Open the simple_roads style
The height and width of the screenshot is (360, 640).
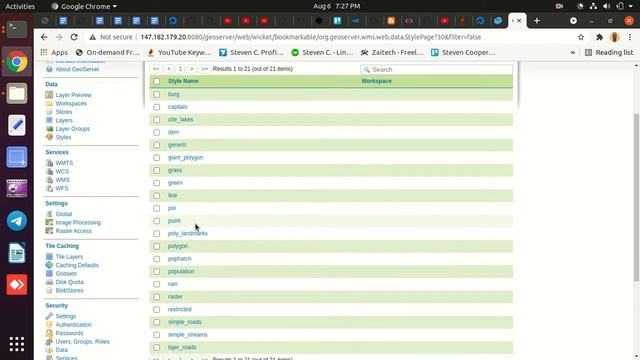click(184, 322)
